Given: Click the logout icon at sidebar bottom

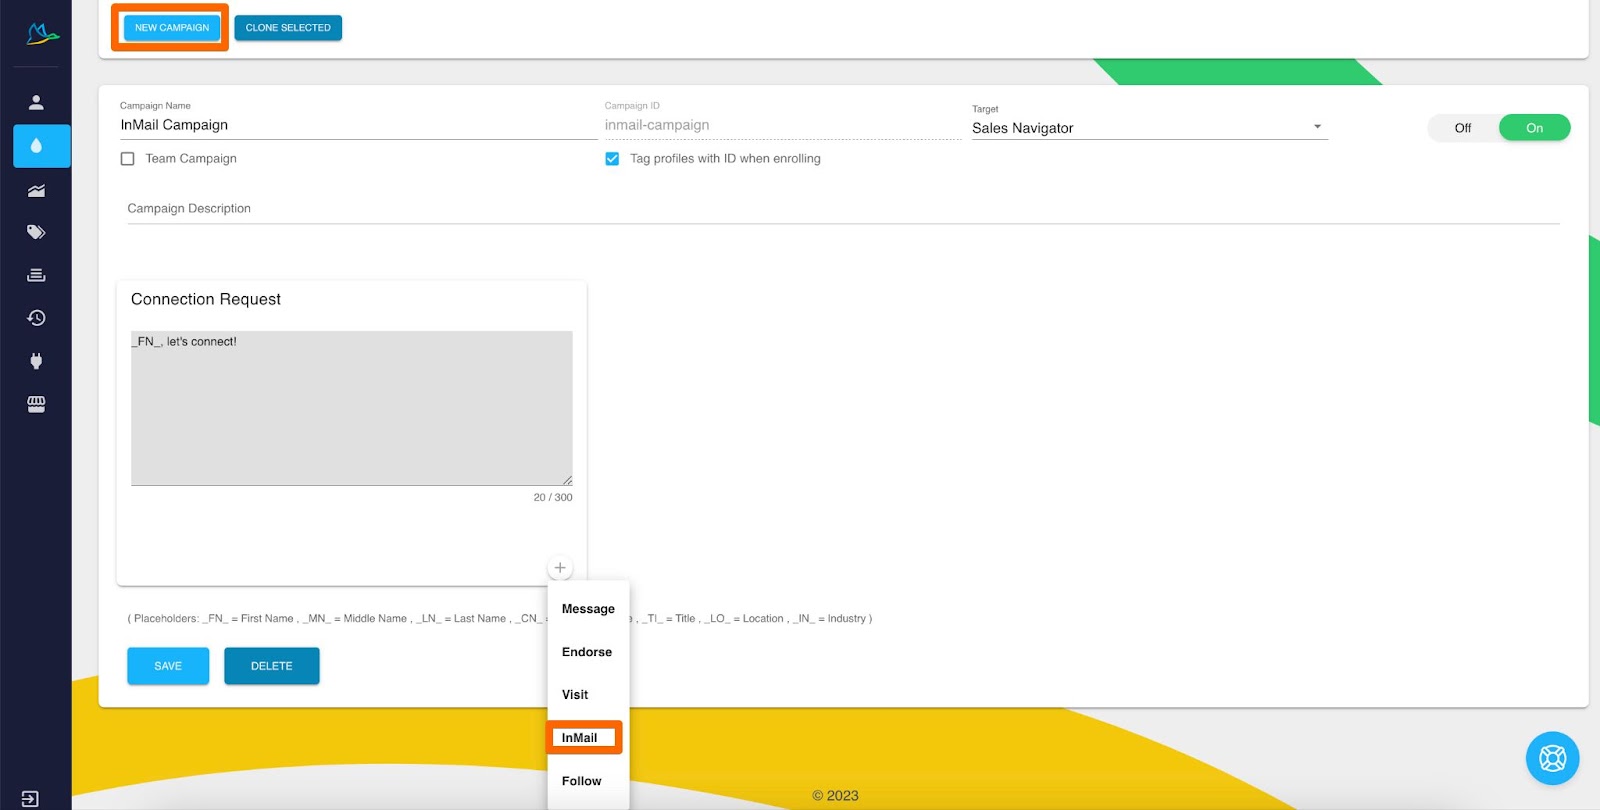Looking at the screenshot, I should point(30,799).
